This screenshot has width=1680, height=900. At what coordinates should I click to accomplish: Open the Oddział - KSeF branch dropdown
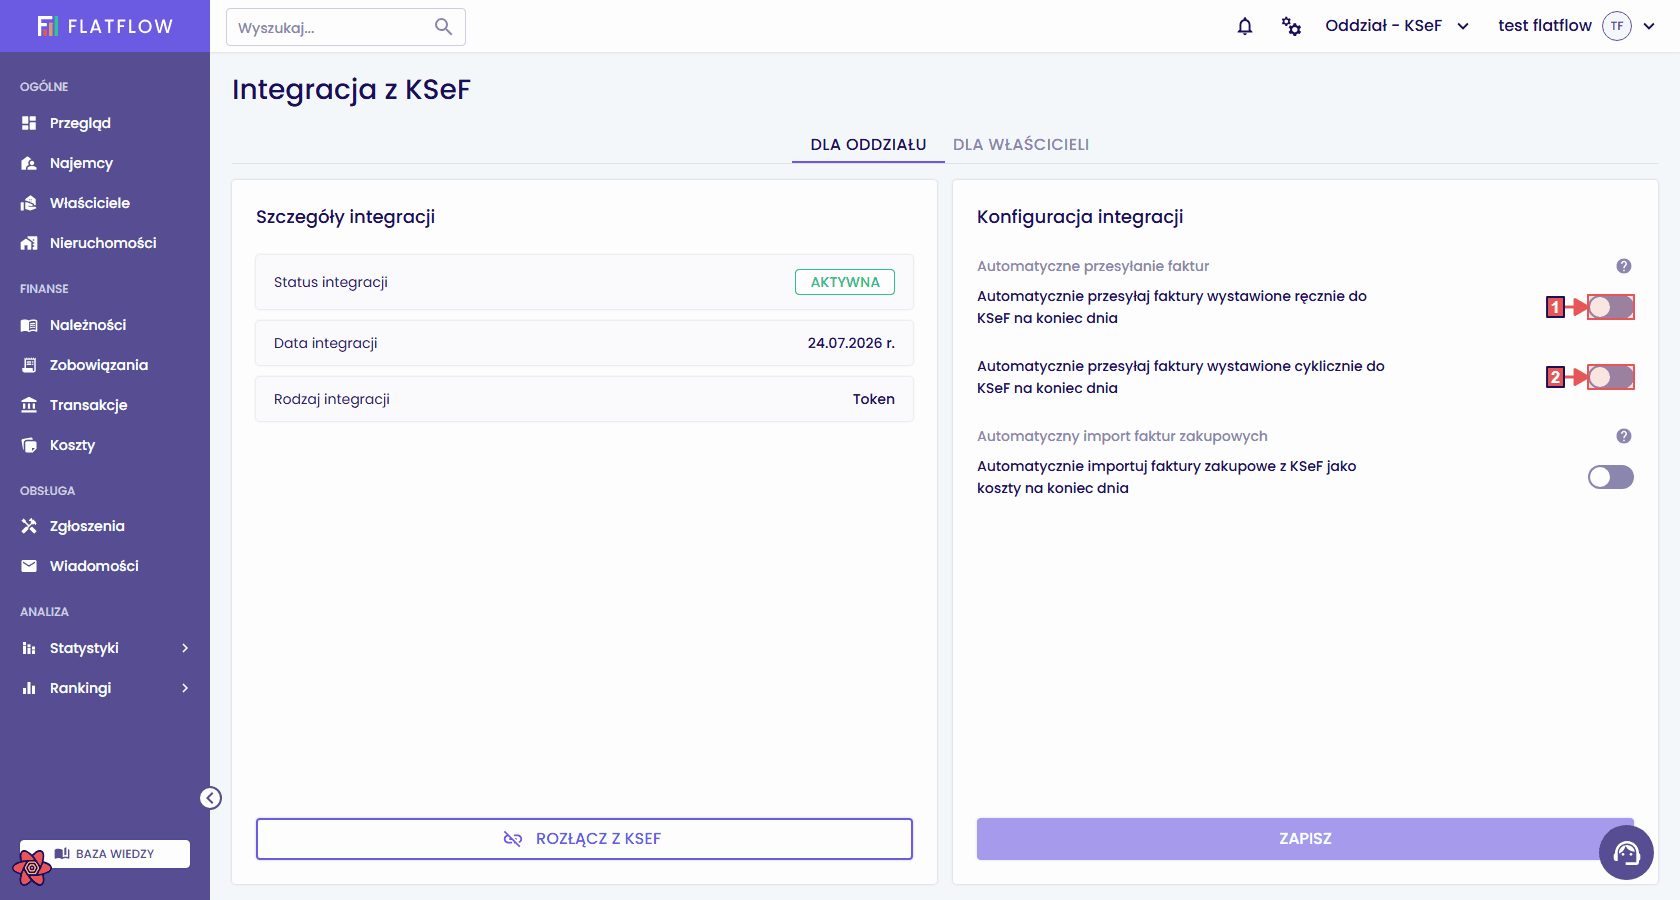pos(1397,26)
